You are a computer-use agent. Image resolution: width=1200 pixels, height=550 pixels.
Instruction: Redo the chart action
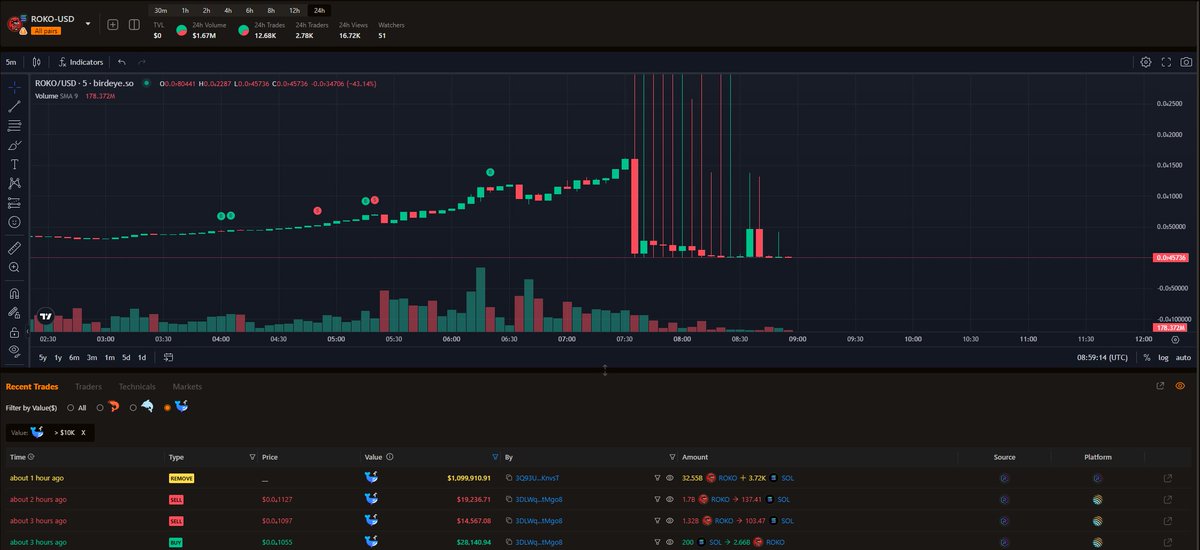(x=142, y=62)
